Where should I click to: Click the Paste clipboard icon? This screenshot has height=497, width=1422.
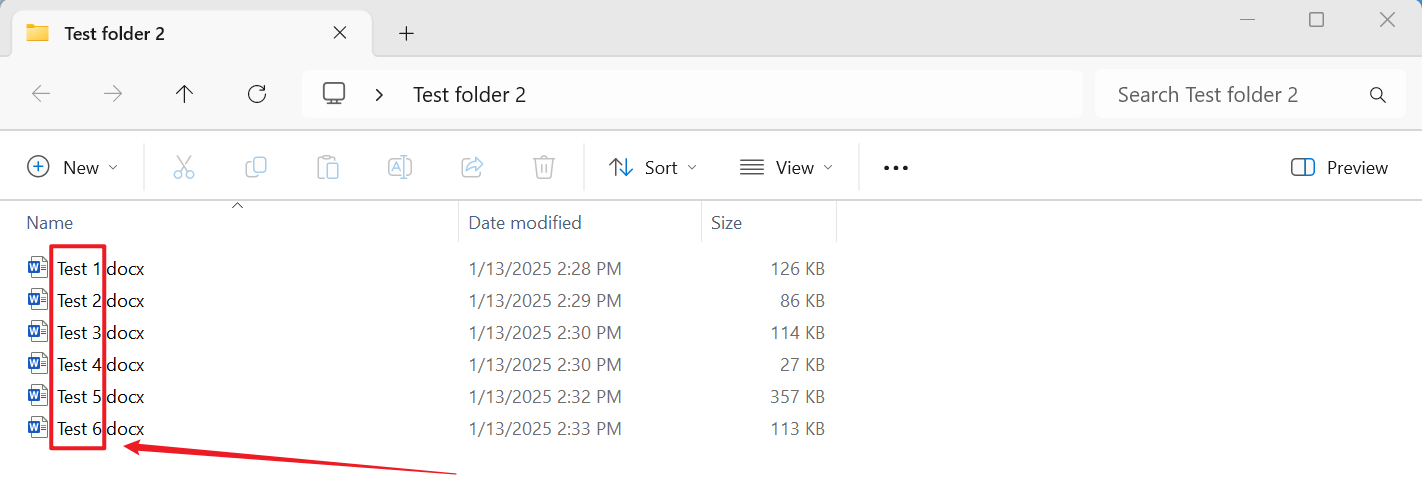click(328, 168)
